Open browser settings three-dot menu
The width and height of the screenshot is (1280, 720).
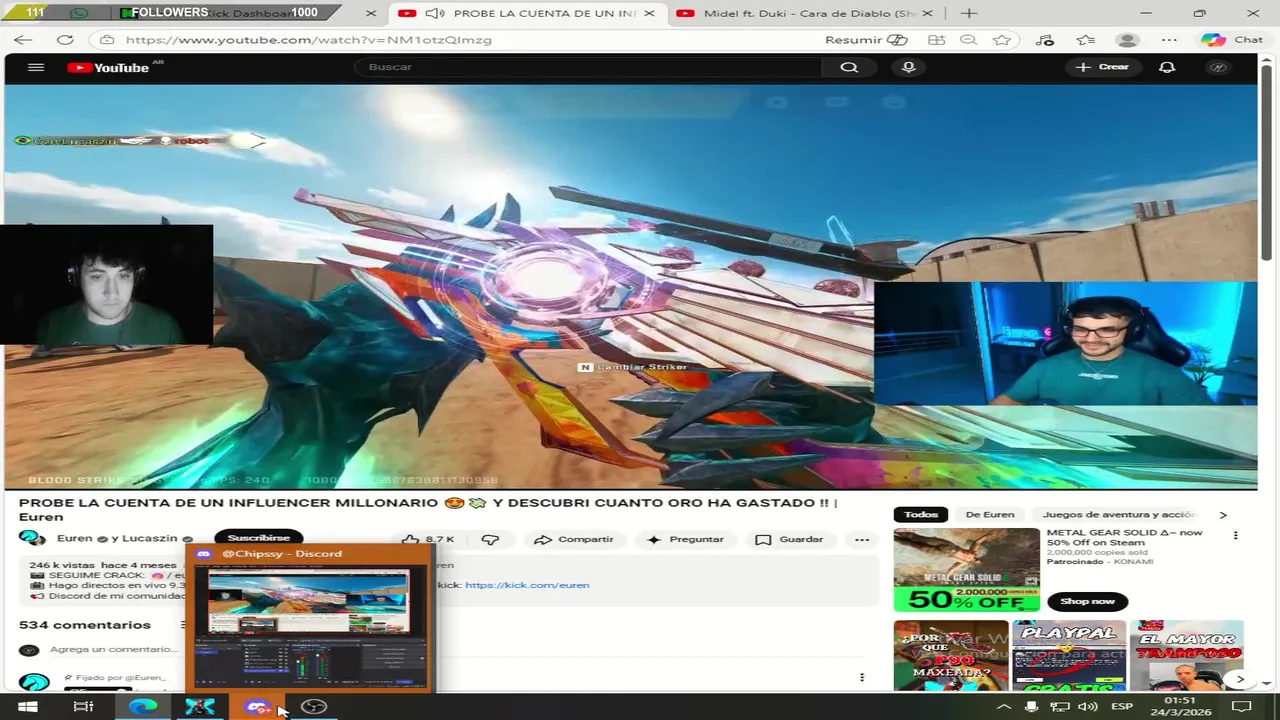(1169, 40)
